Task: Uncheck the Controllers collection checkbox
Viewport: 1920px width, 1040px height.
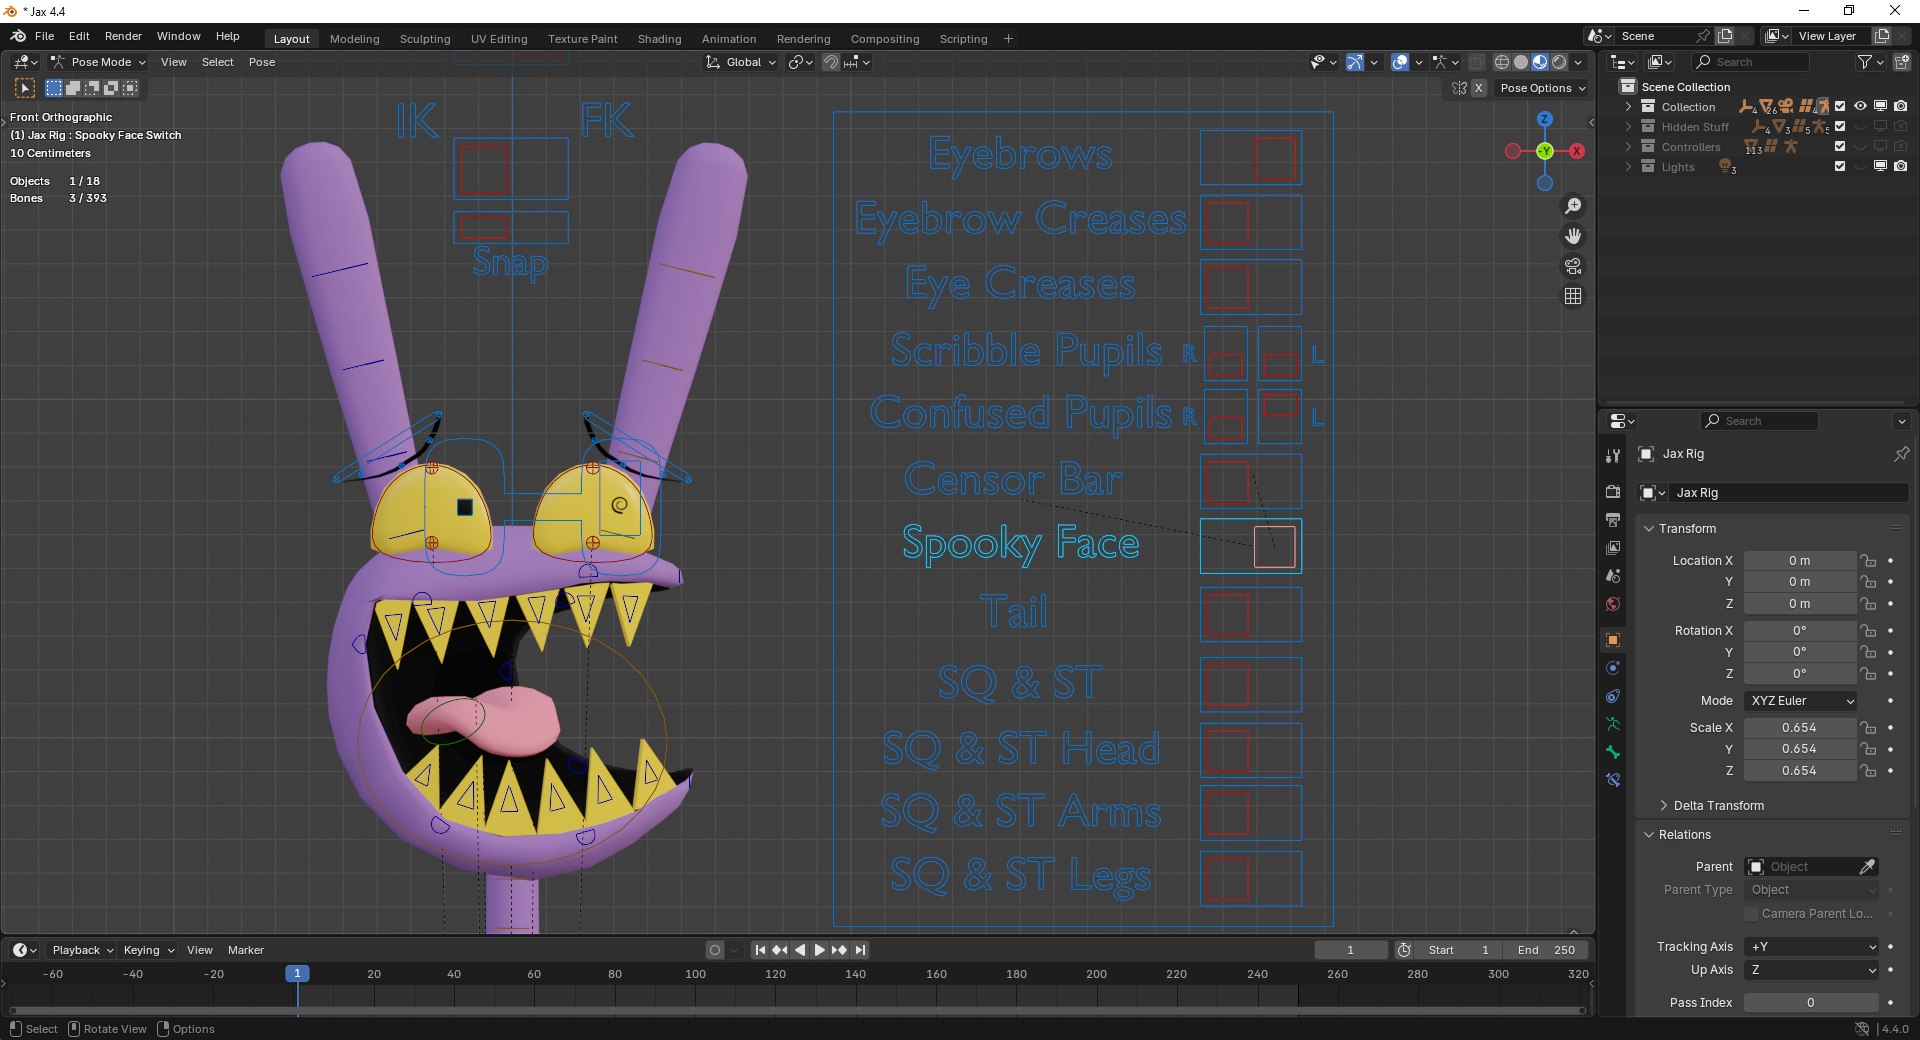Action: pyautogui.click(x=1840, y=146)
